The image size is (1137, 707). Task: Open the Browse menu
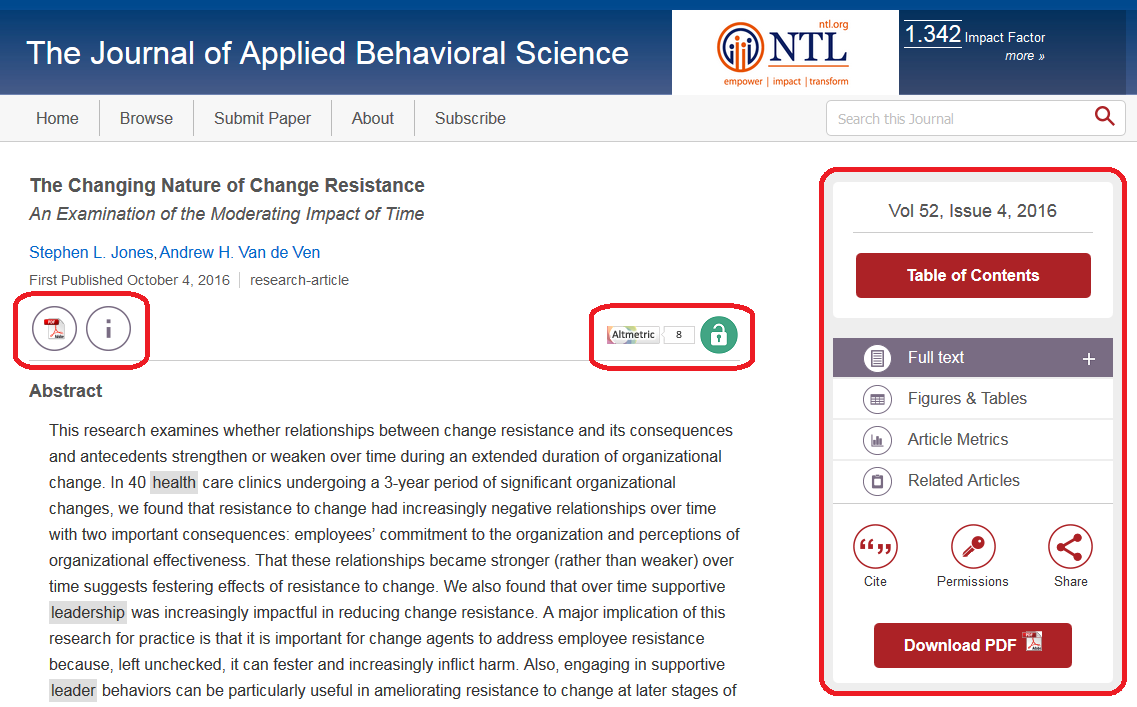pyautogui.click(x=146, y=118)
